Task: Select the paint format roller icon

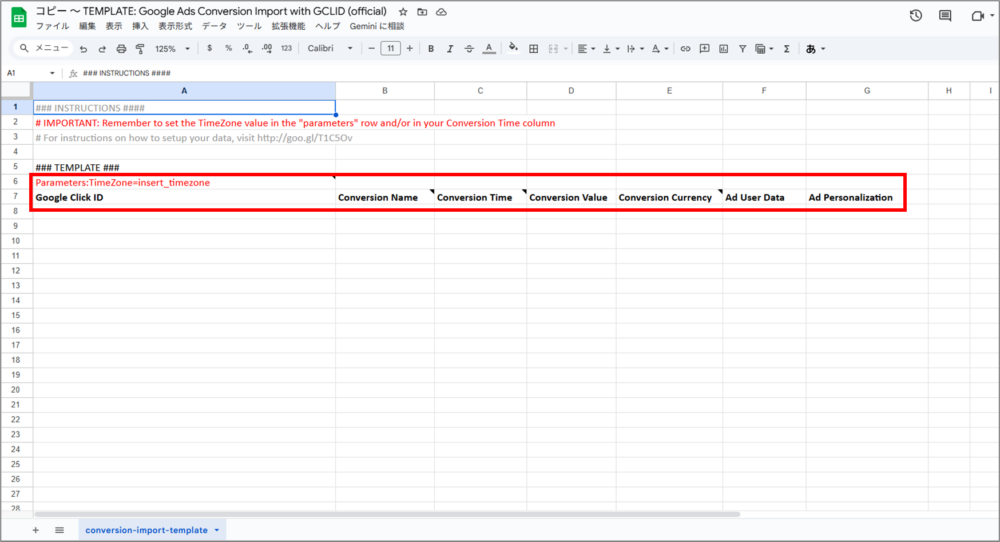Action: 140,48
